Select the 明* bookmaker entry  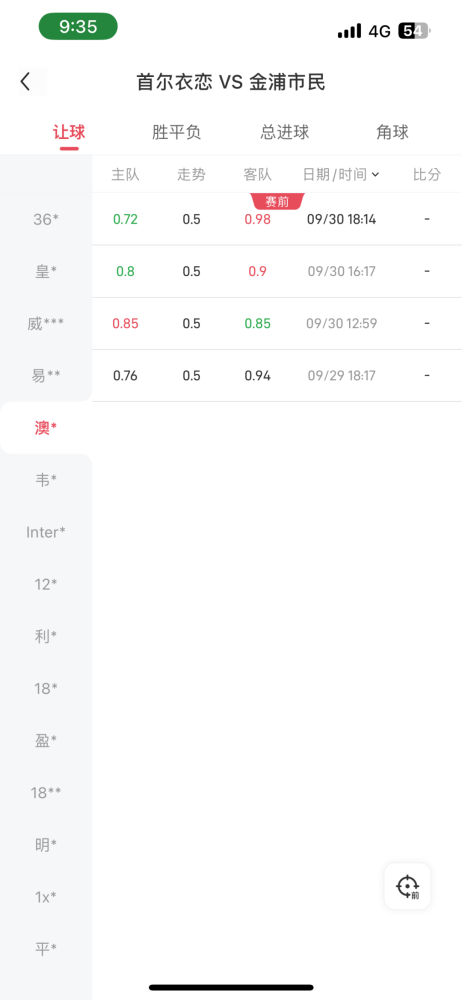[x=46, y=845]
